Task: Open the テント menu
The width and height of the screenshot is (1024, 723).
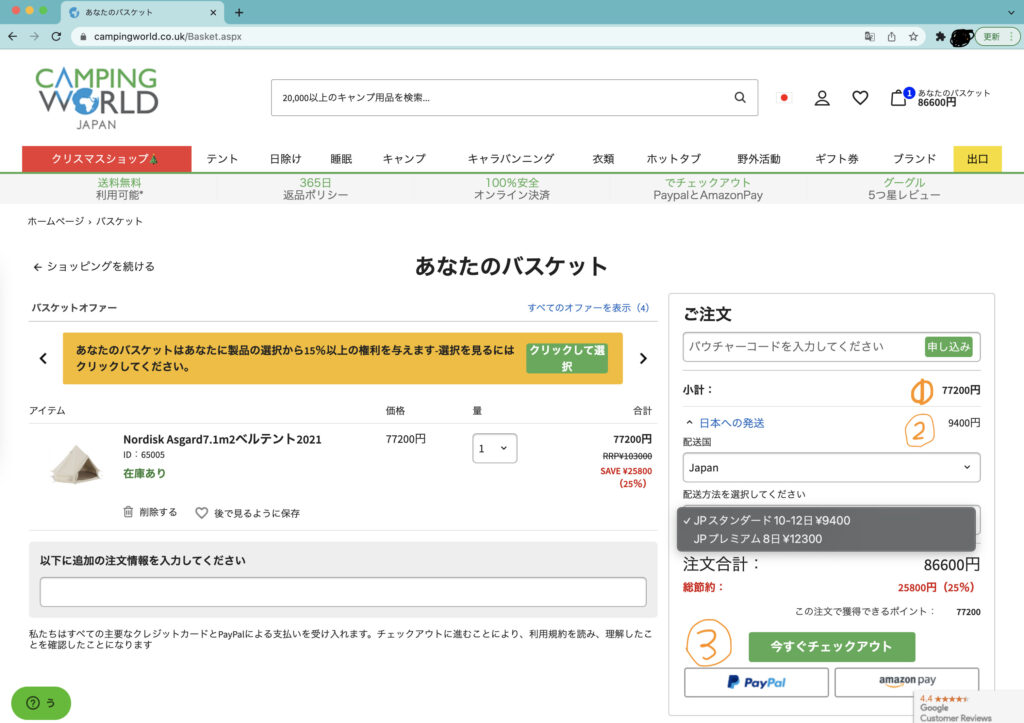Action: point(222,159)
